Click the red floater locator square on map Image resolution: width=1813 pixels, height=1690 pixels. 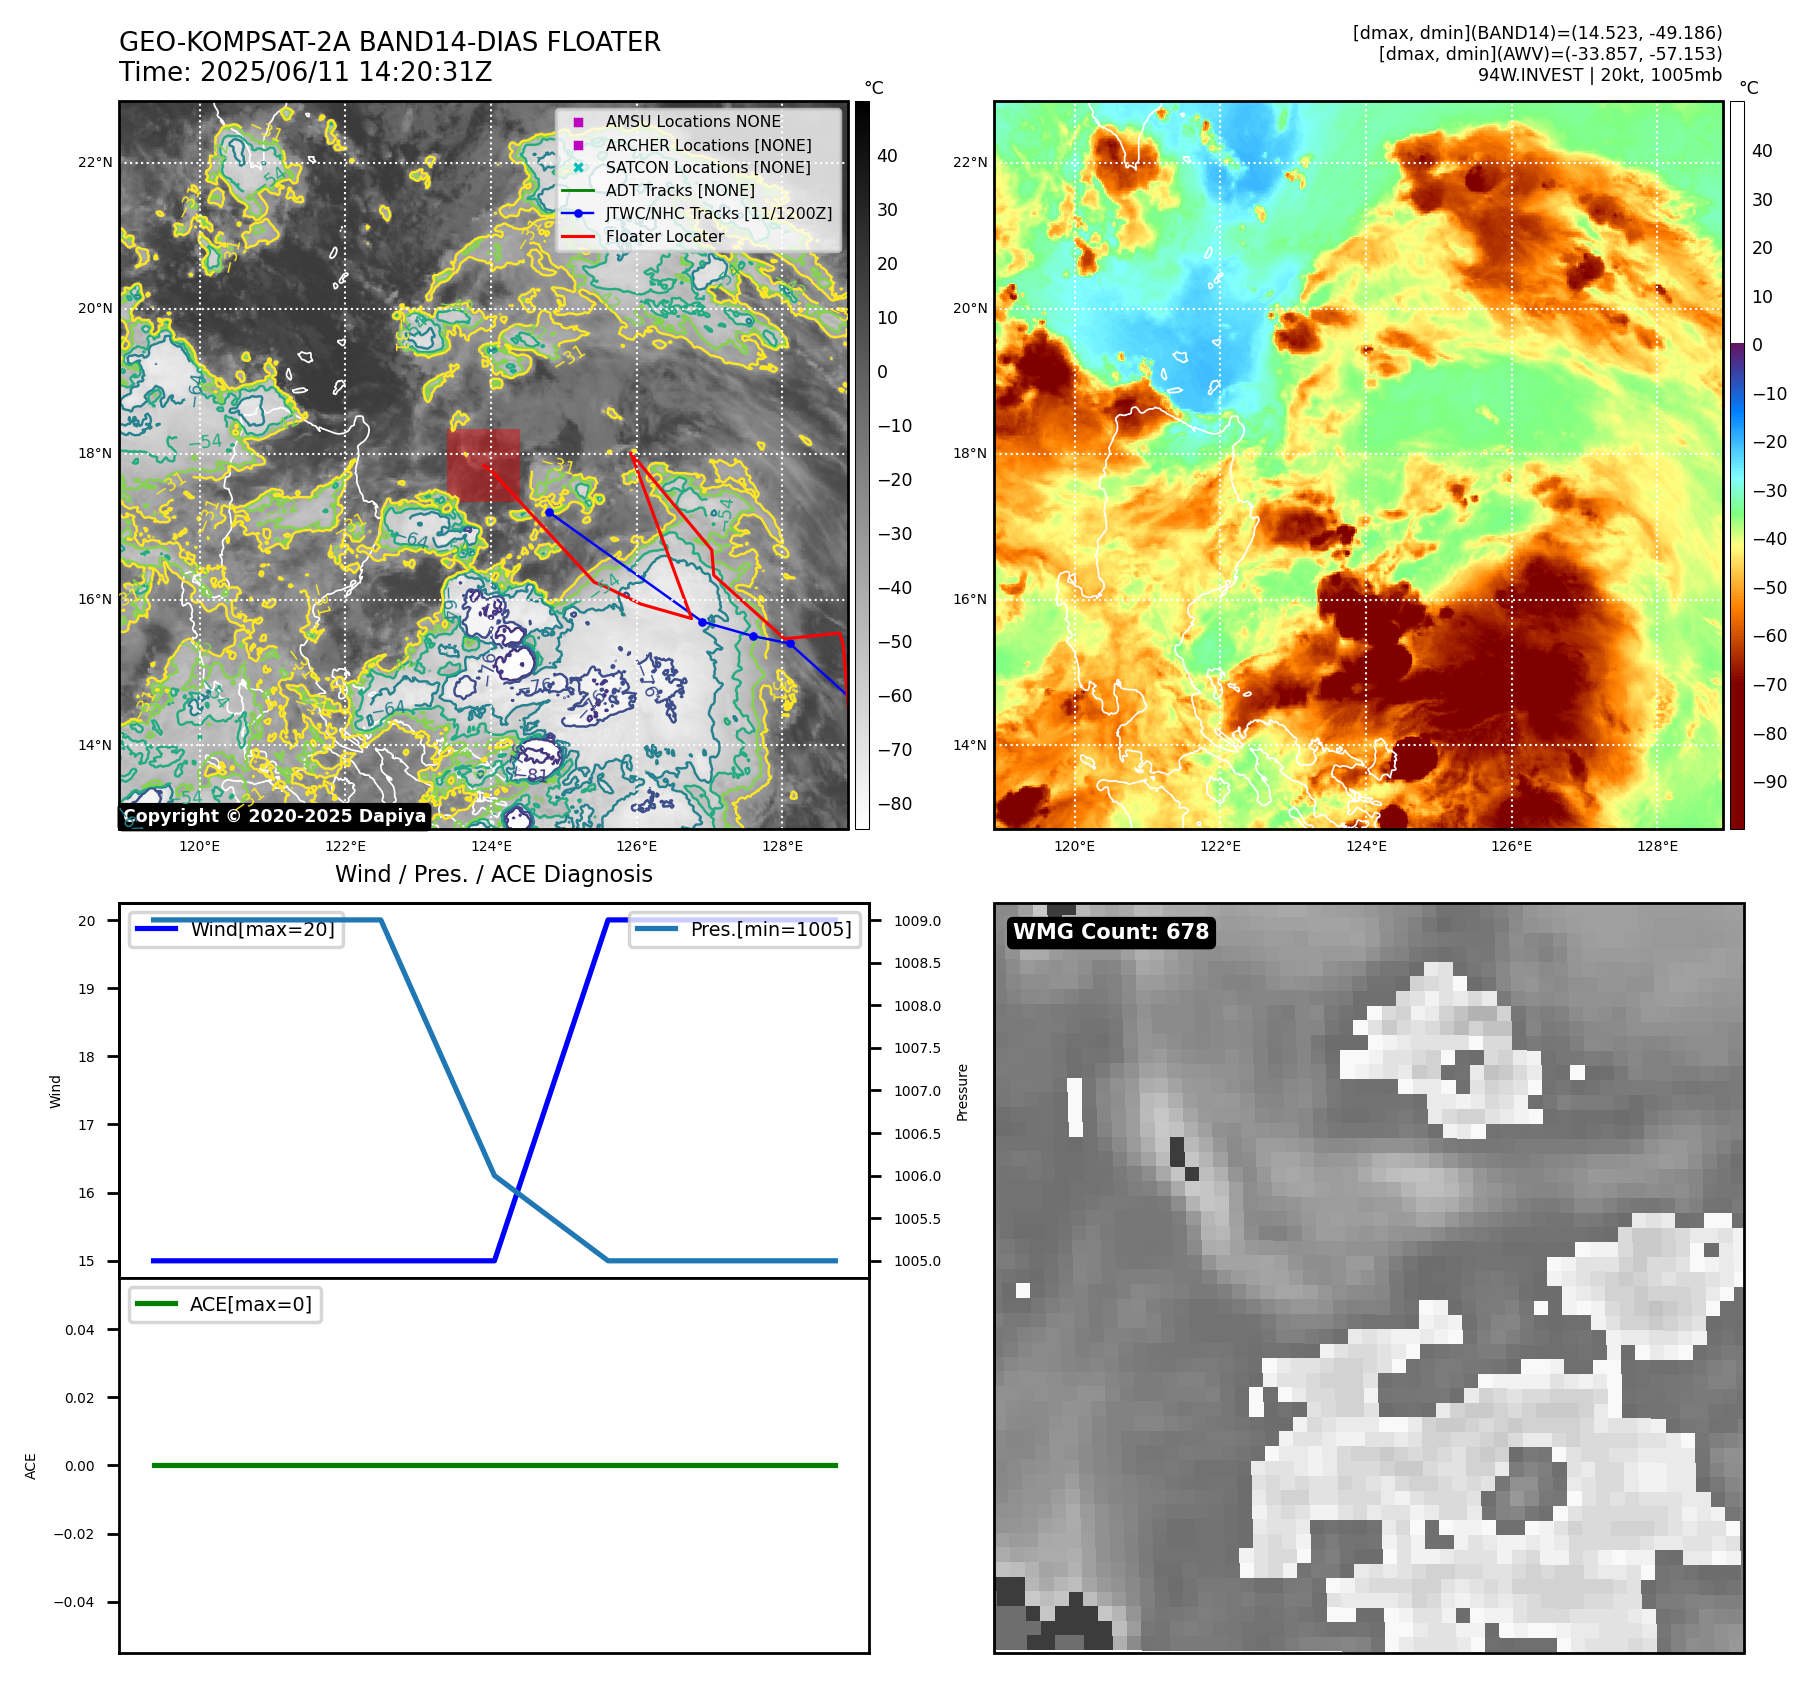[x=484, y=465]
